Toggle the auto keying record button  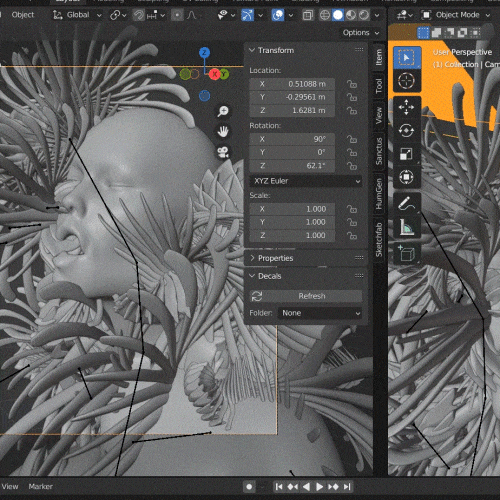249,487
